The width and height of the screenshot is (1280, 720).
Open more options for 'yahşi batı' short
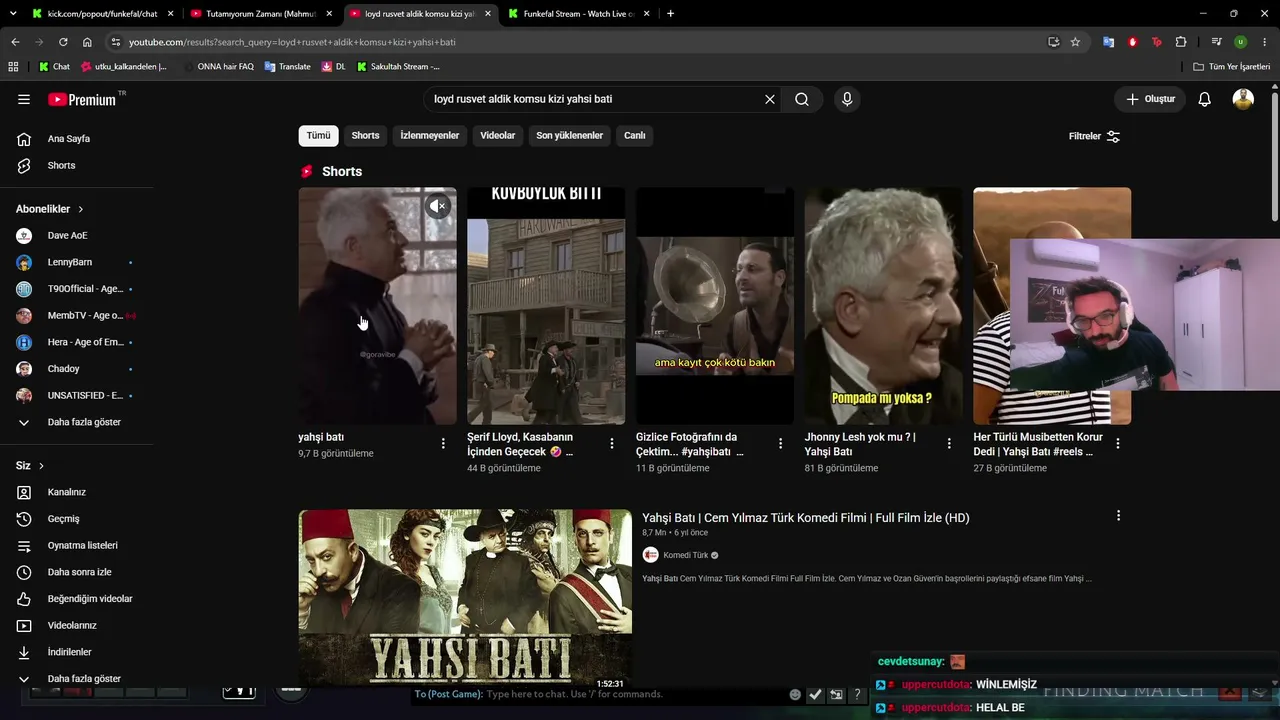pos(443,443)
